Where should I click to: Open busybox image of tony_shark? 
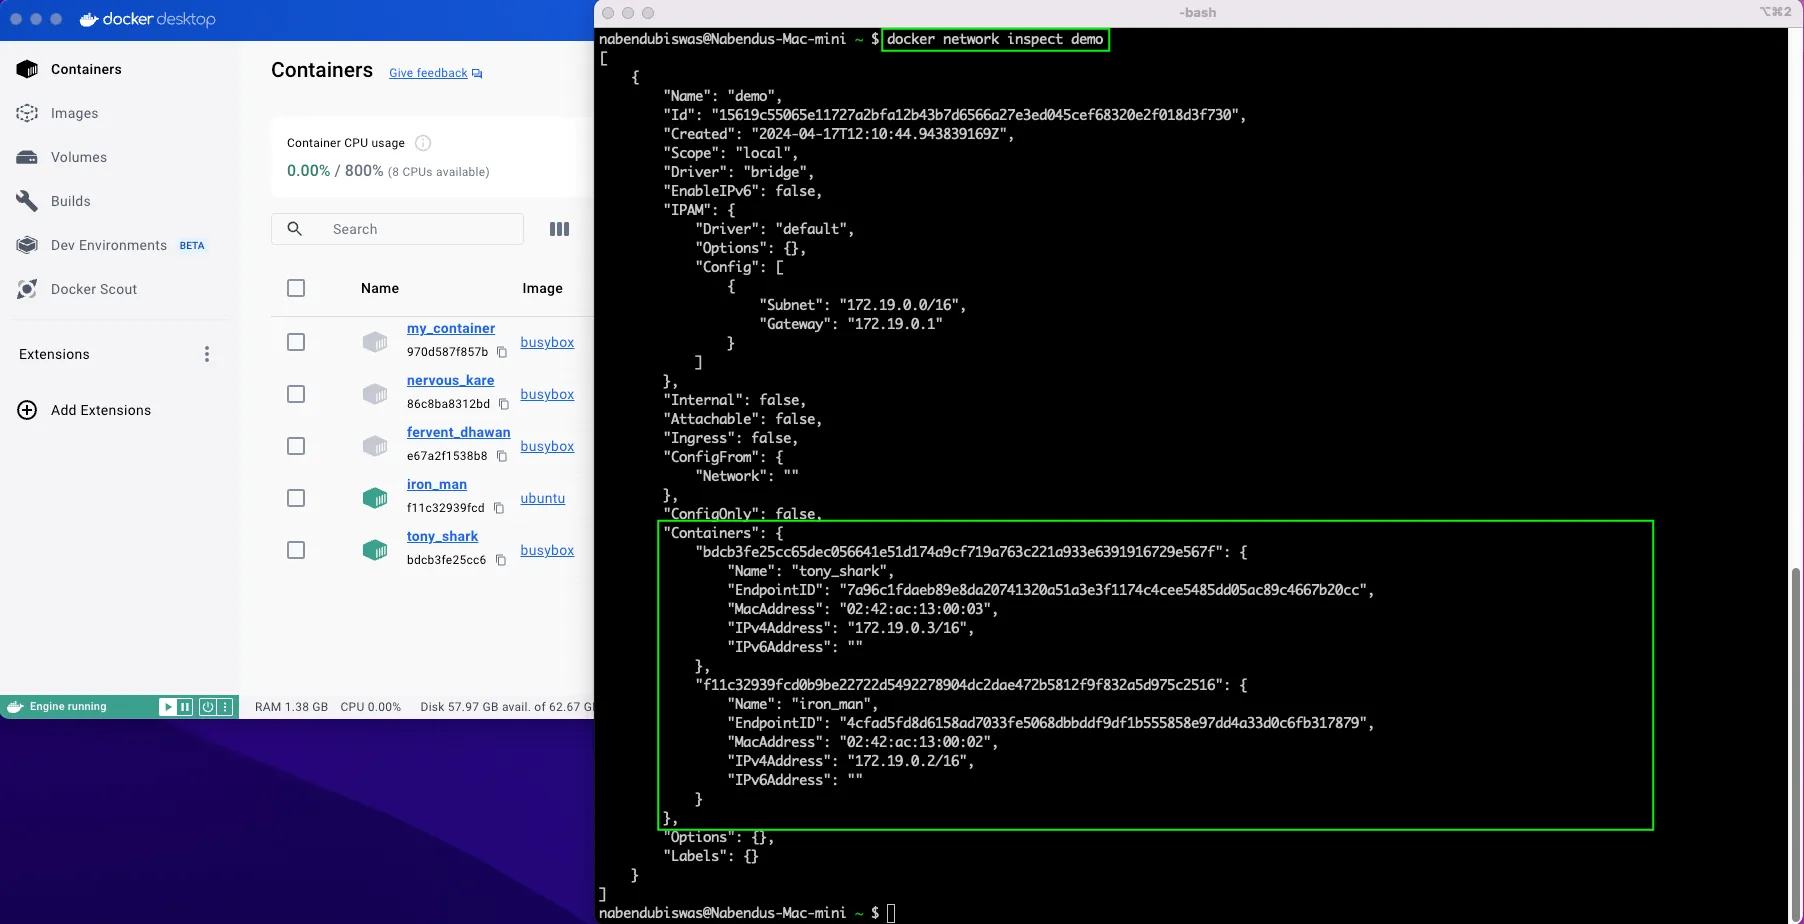pos(547,550)
